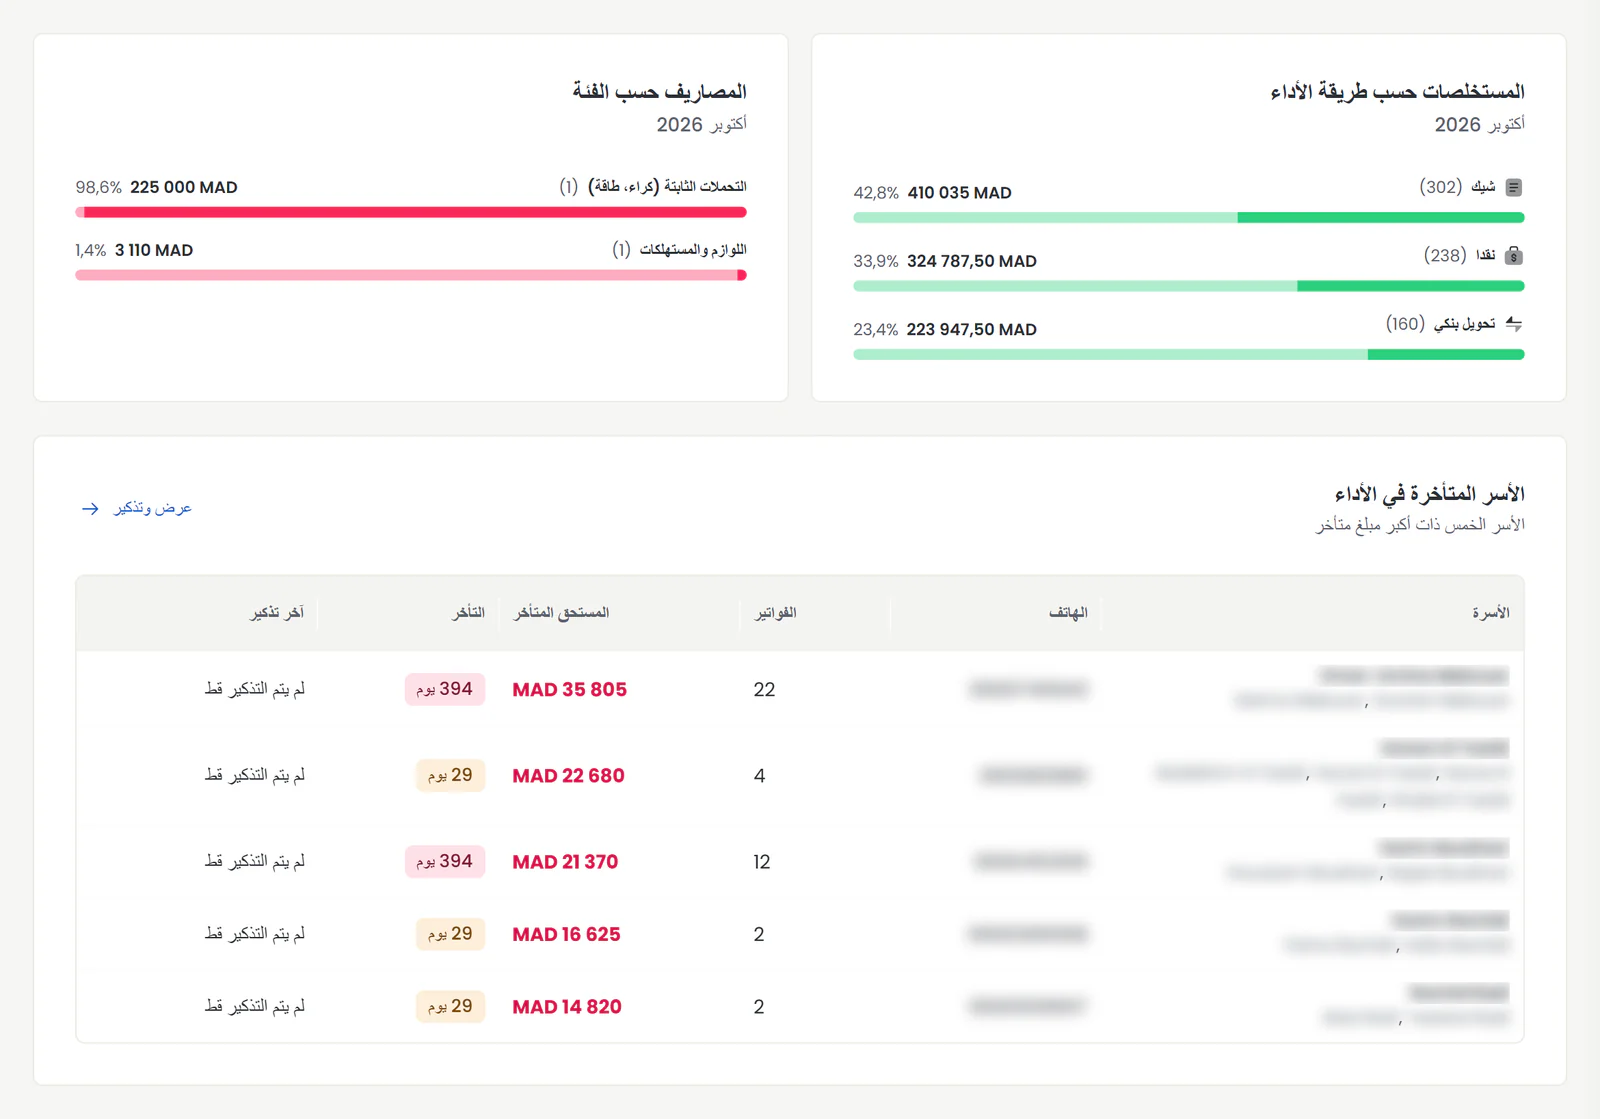Click the 29 يوم badge in MAD 22 680 row
This screenshot has width=1600, height=1119.
coord(450,775)
